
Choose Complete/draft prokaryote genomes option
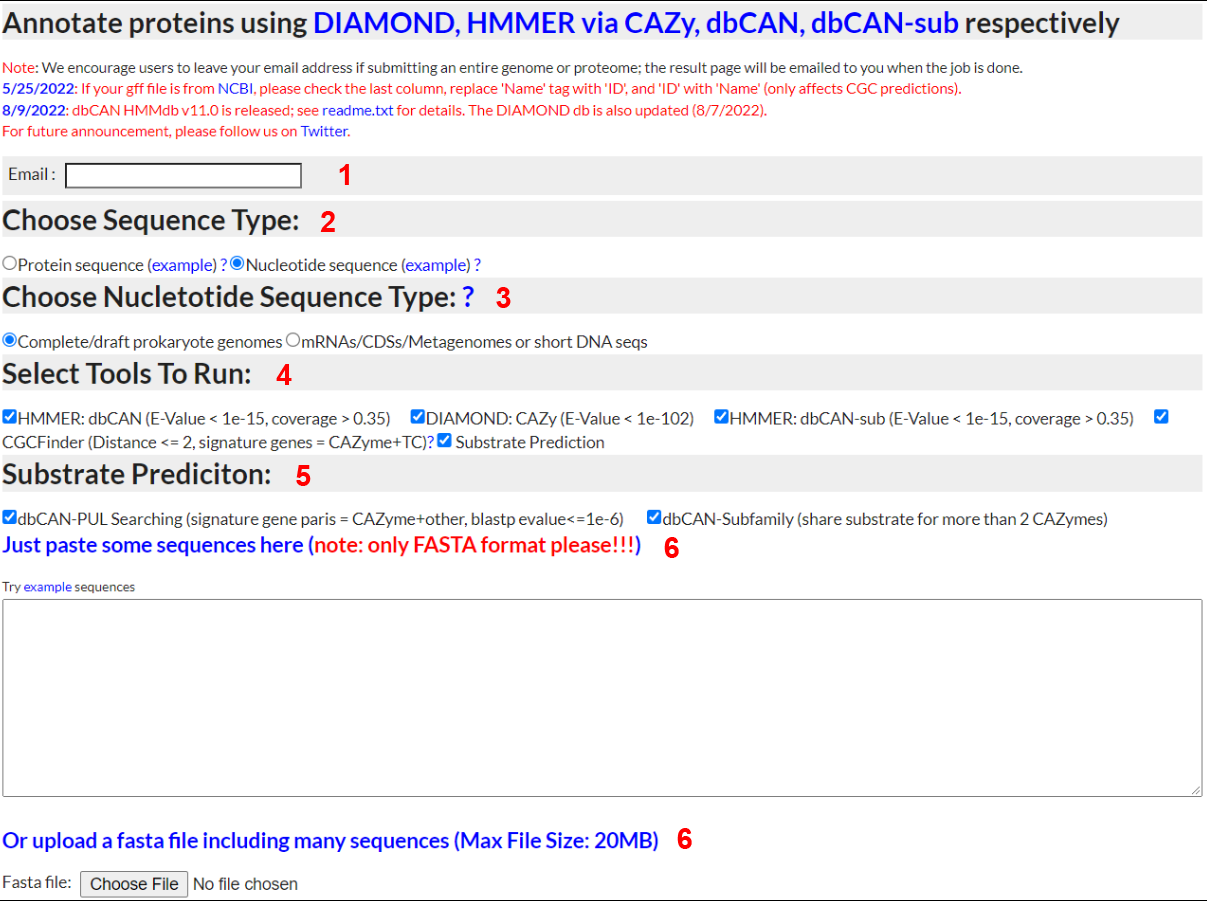pos(10,340)
